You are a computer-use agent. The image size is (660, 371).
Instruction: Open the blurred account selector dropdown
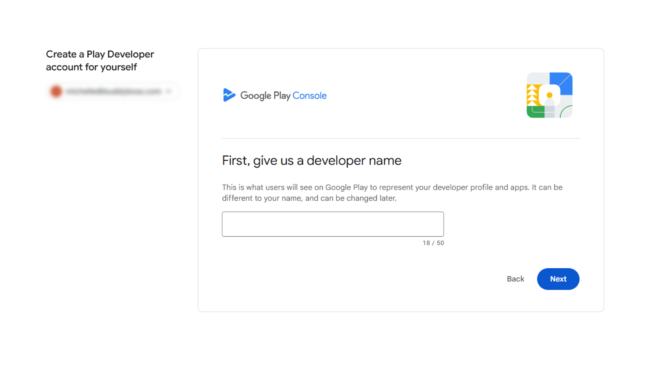pos(113,91)
